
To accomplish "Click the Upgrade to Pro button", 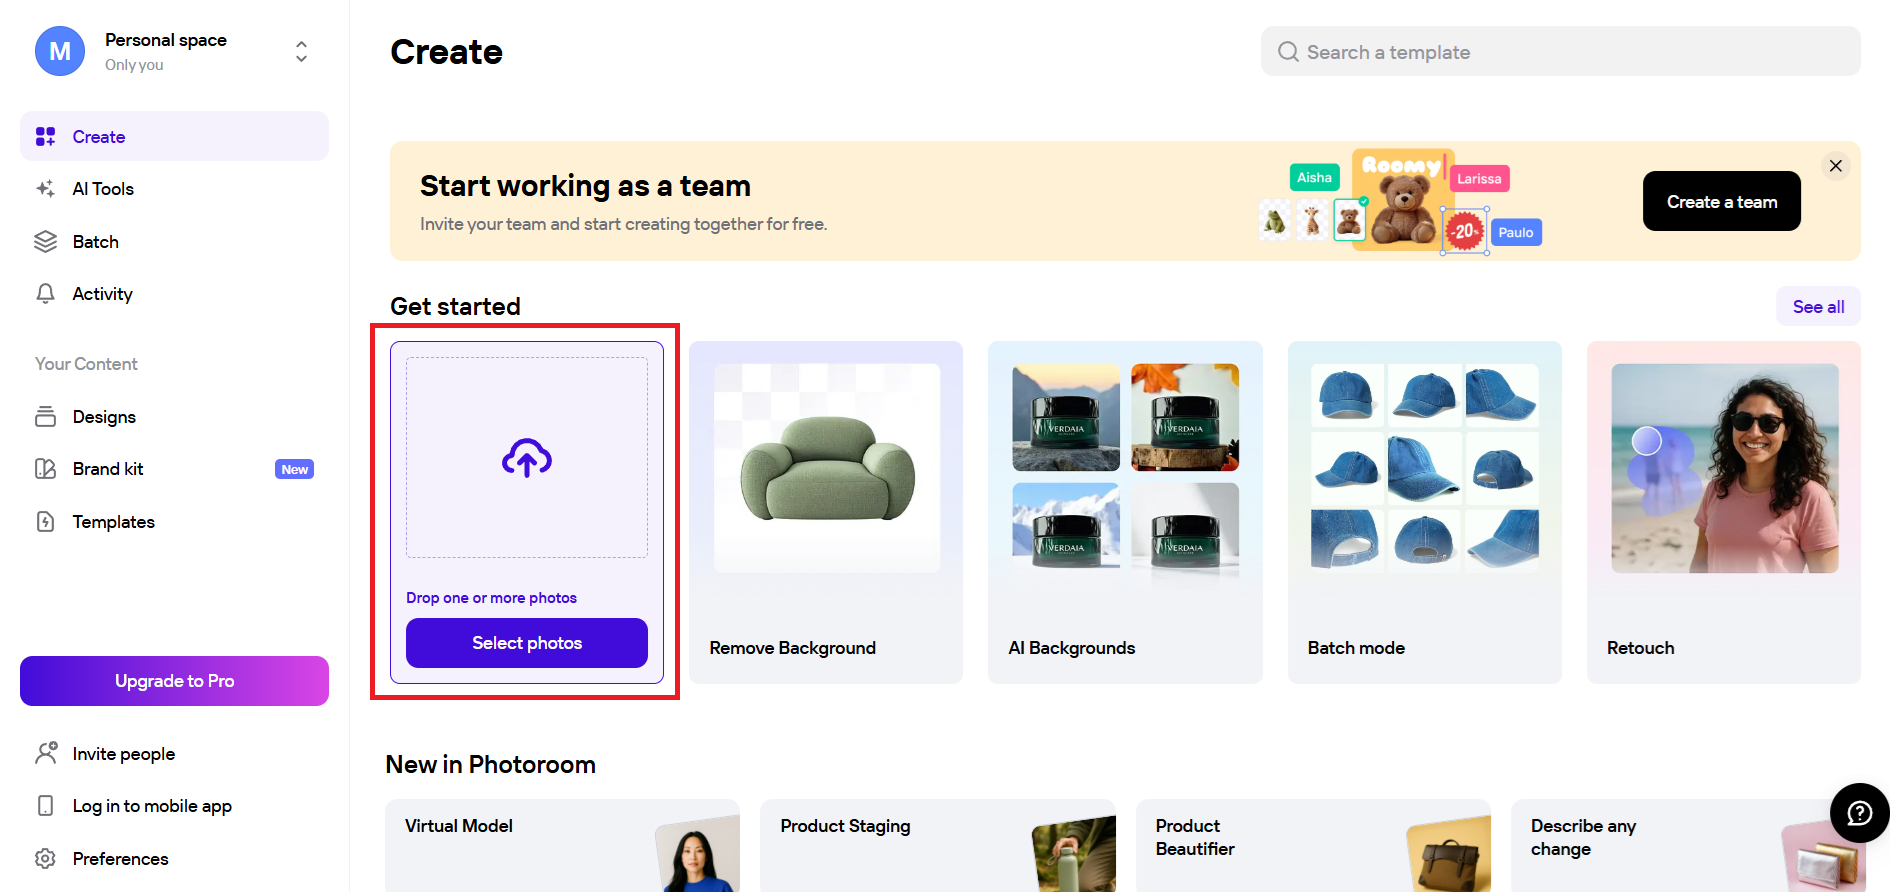I will pos(174,681).
